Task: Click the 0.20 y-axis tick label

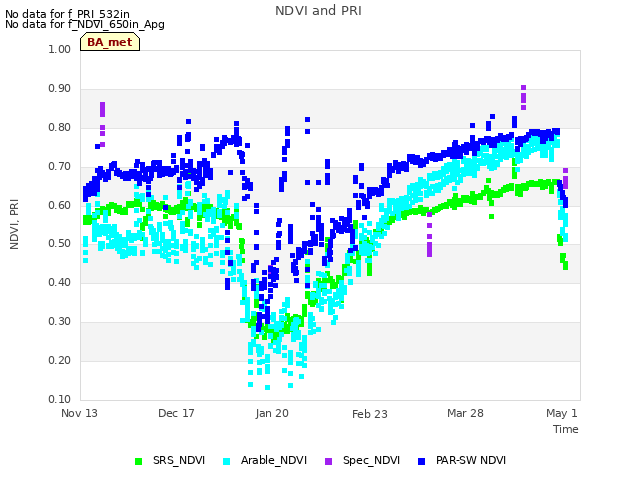Action: [x=60, y=360]
